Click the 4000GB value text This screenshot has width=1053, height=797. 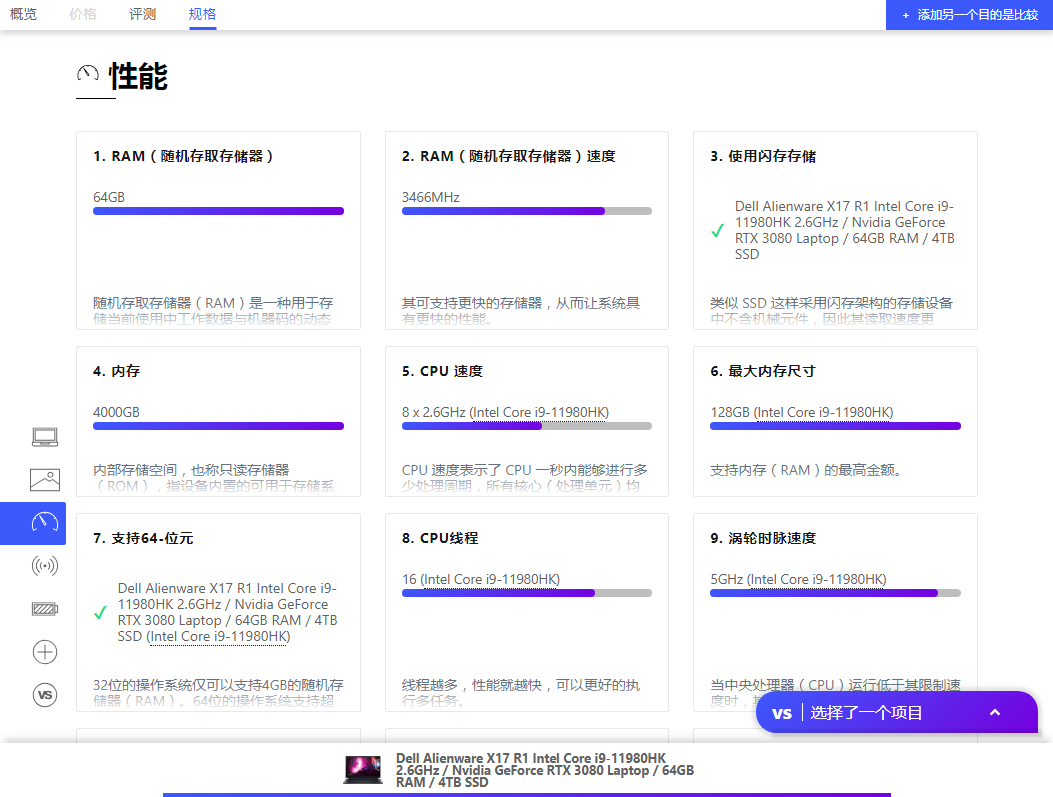click(x=116, y=412)
